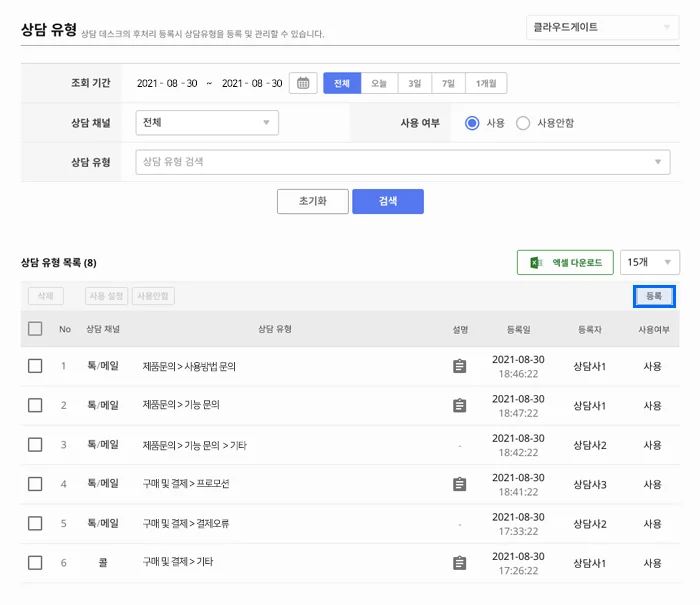Check the checkbox for row 2
Image resolution: width=700 pixels, height=605 pixels.
tap(35, 405)
